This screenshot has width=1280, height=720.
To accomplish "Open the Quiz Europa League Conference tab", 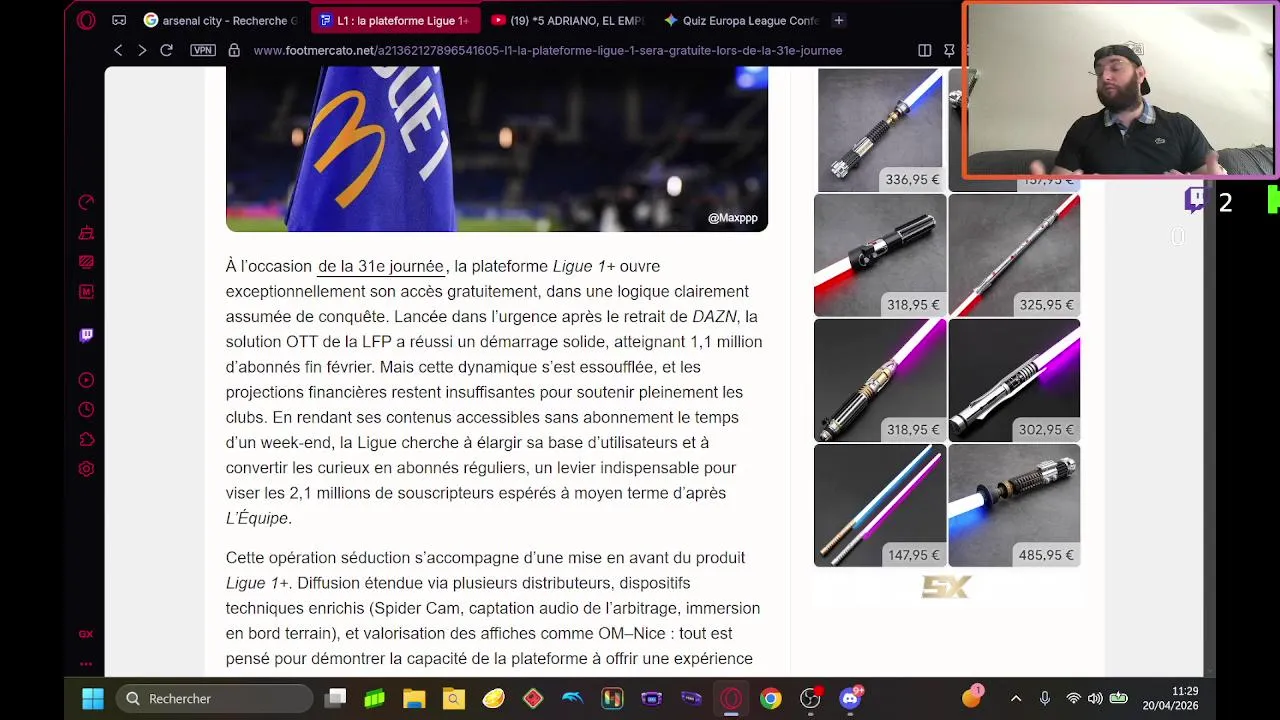I will click(741, 20).
